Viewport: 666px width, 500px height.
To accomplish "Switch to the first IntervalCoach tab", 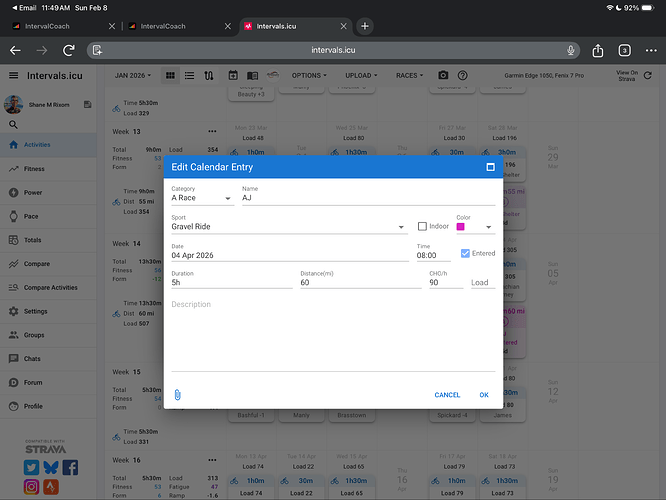I will 60,26.
